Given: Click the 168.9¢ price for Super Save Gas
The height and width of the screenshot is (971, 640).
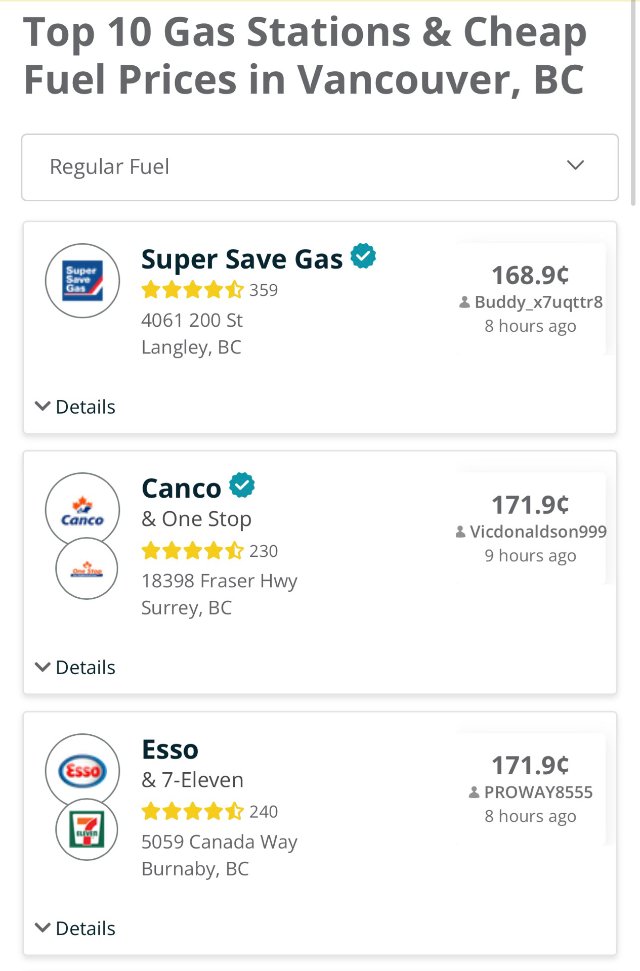Looking at the screenshot, I should point(529,273).
